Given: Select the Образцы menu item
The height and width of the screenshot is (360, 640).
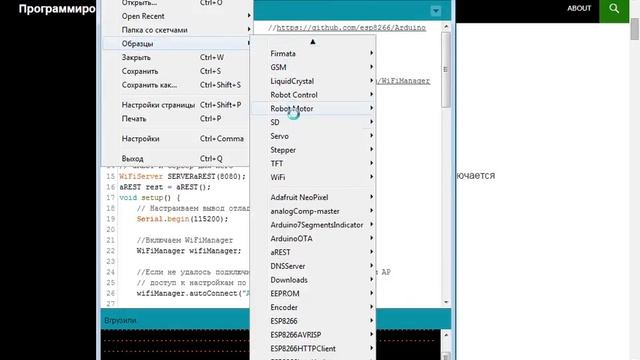Looking at the screenshot, I should 176,43.
